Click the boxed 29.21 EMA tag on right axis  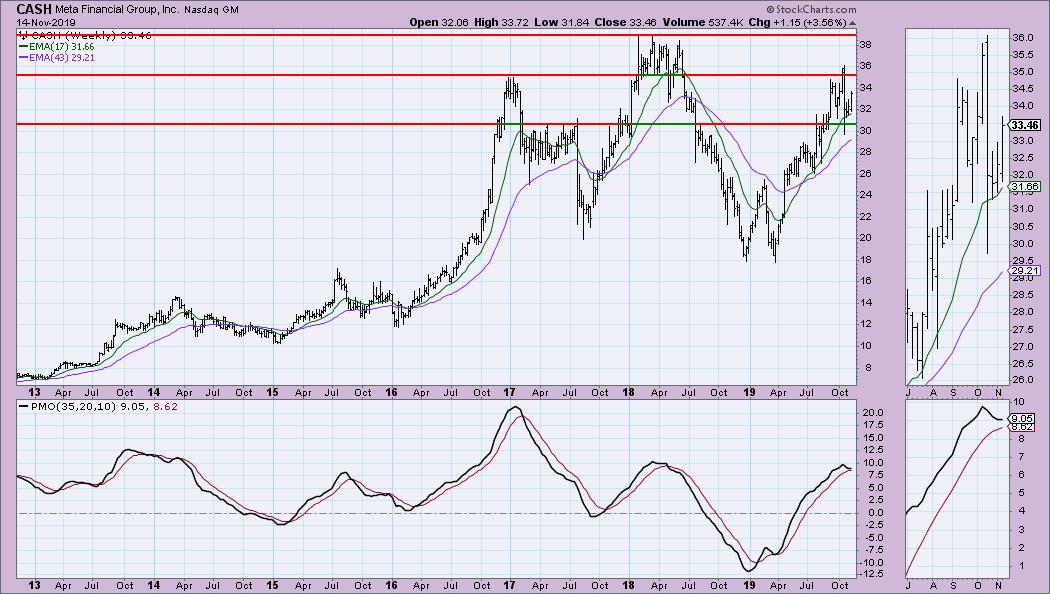(1025, 271)
